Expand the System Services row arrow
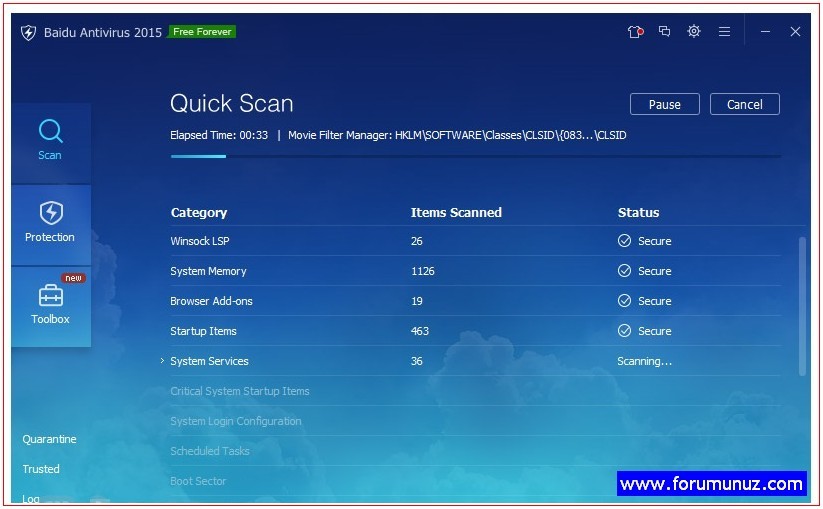 pyautogui.click(x=162, y=360)
